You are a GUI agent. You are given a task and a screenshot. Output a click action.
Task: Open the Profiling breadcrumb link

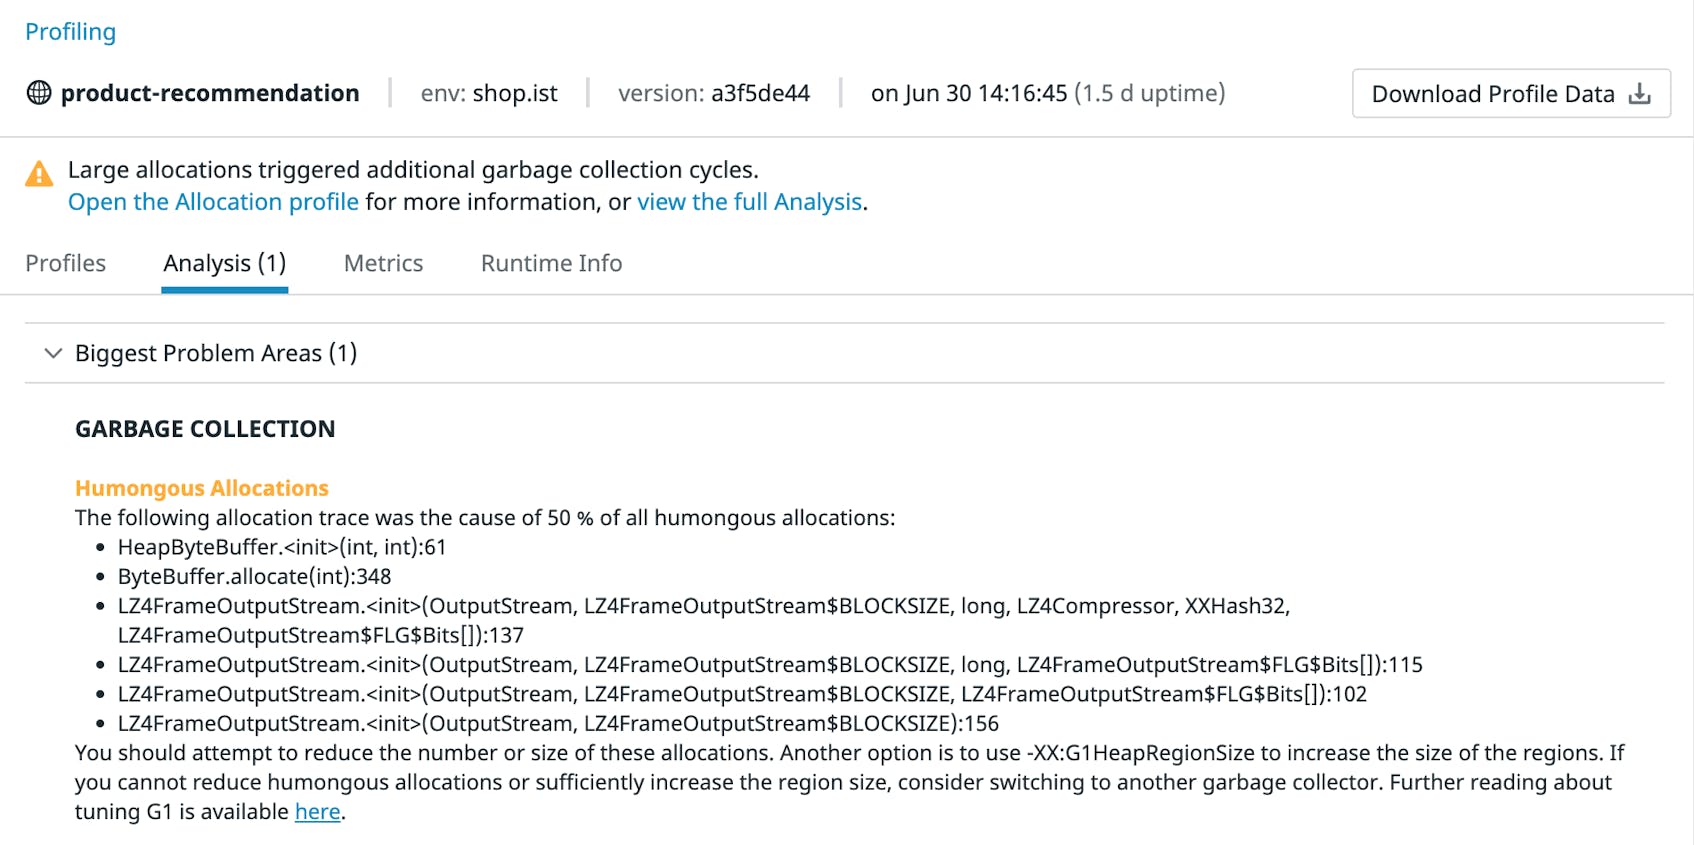(x=70, y=32)
